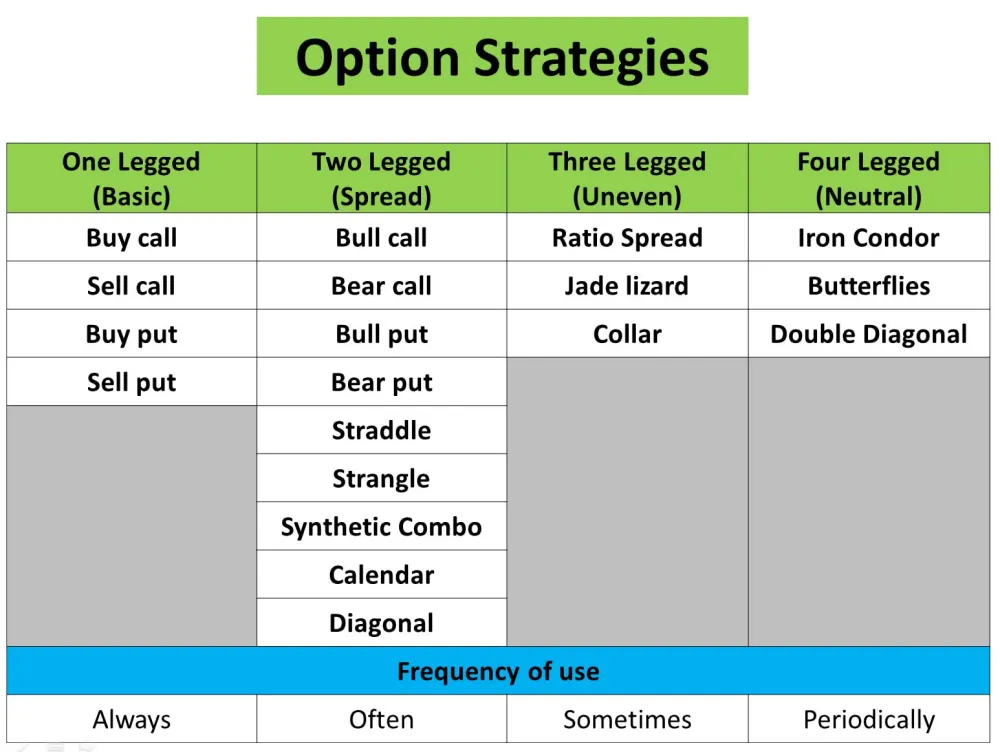This screenshot has width=1000, height=752.
Task: Select the Bear put cell
Action: coord(381,381)
